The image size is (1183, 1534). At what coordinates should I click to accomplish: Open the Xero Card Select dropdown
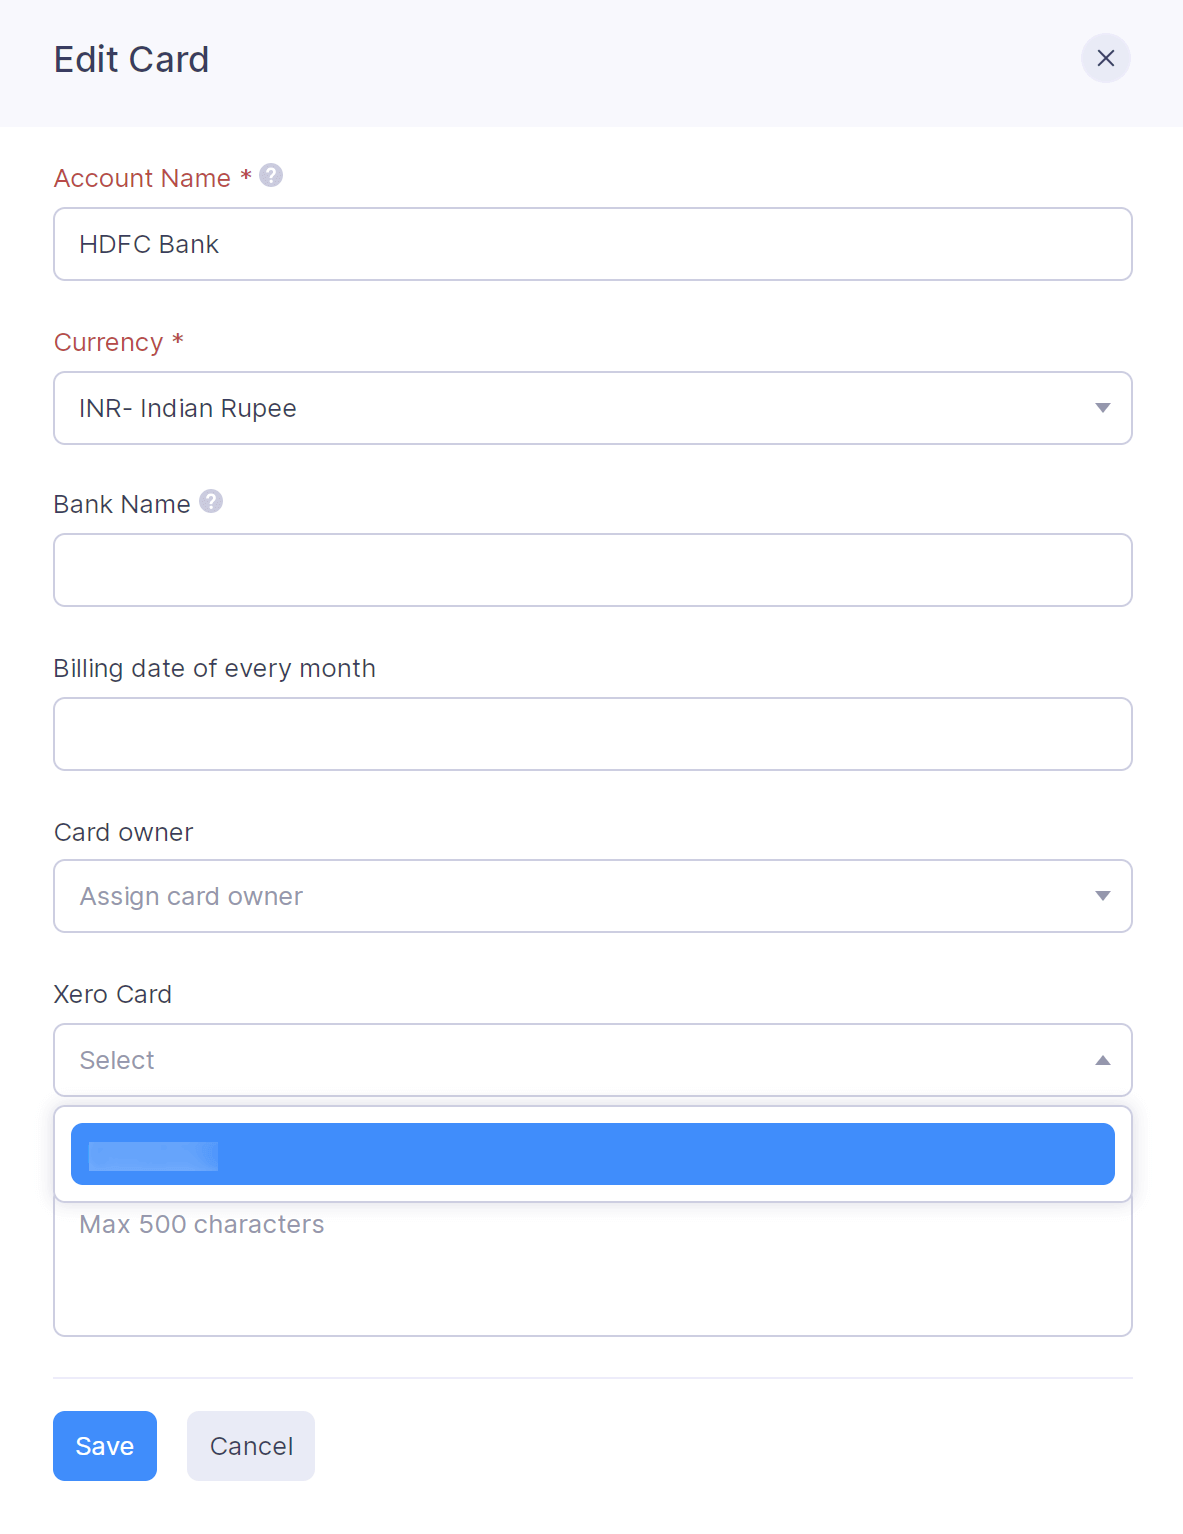(x=592, y=1060)
